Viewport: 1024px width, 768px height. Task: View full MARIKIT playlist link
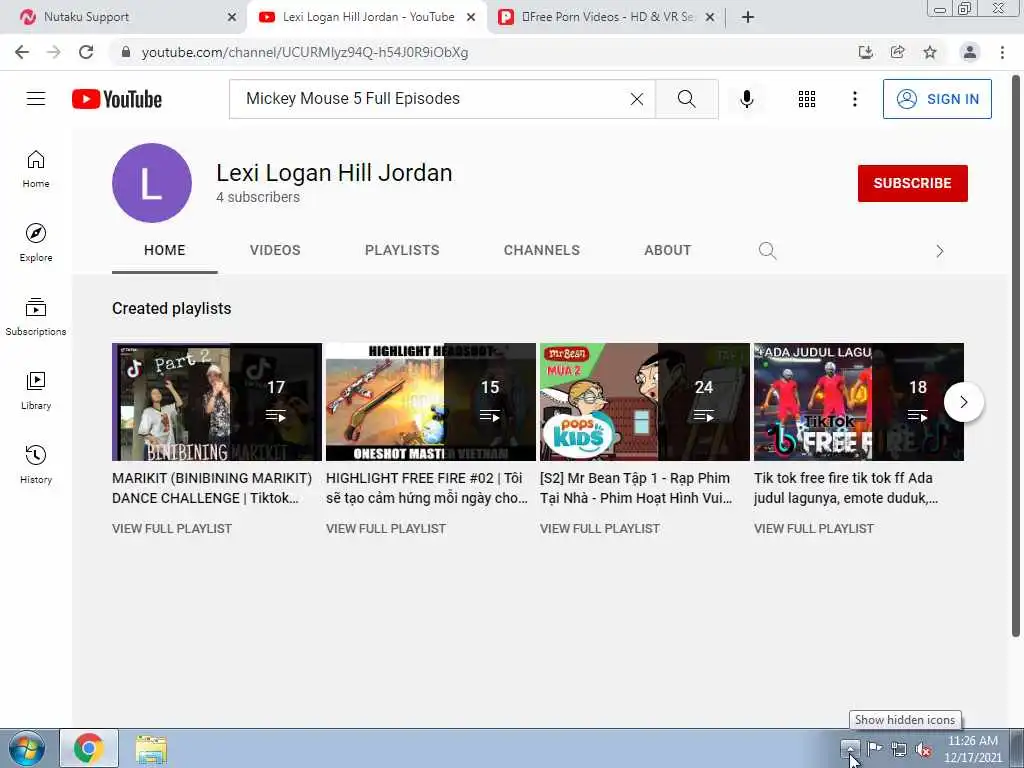172,528
